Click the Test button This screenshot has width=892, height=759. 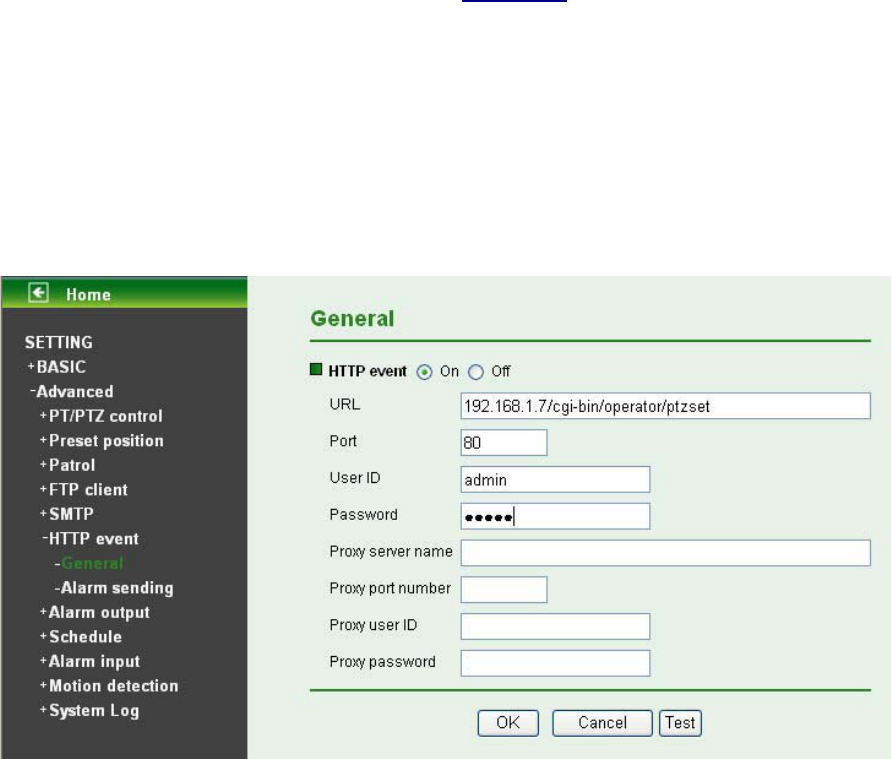tap(680, 723)
